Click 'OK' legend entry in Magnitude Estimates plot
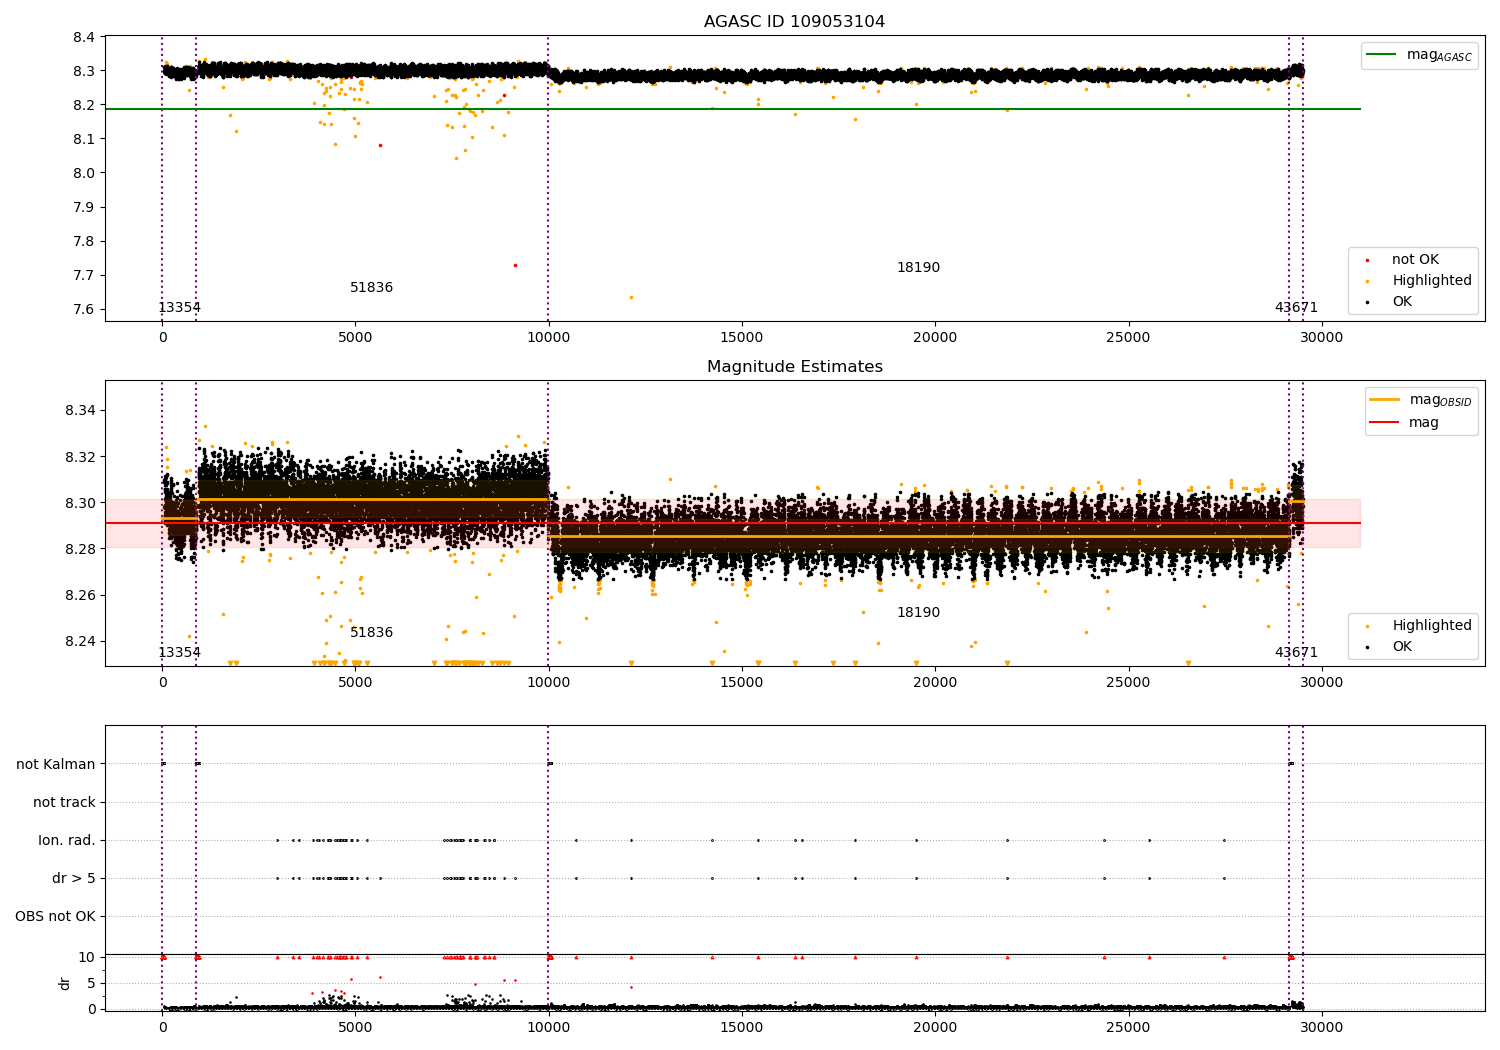The width and height of the screenshot is (1500, 1050). click(x=1402, y=647)
